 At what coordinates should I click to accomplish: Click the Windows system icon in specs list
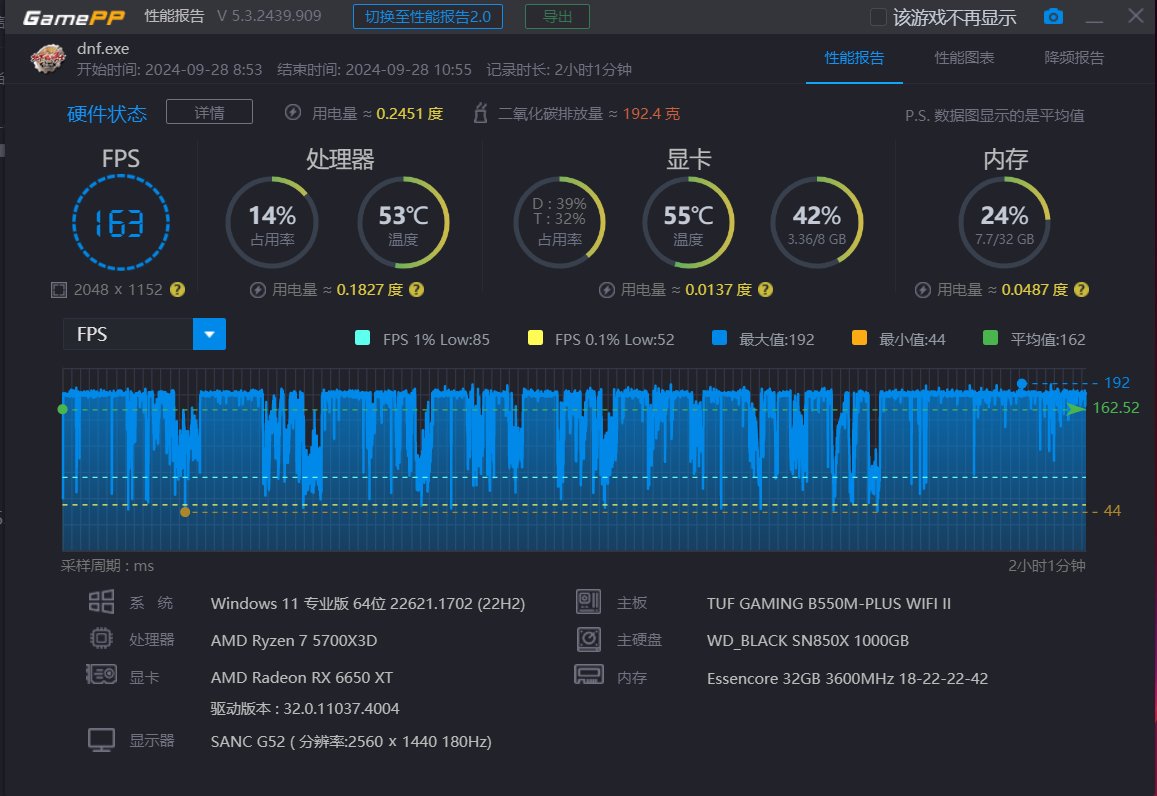(101, 602)
